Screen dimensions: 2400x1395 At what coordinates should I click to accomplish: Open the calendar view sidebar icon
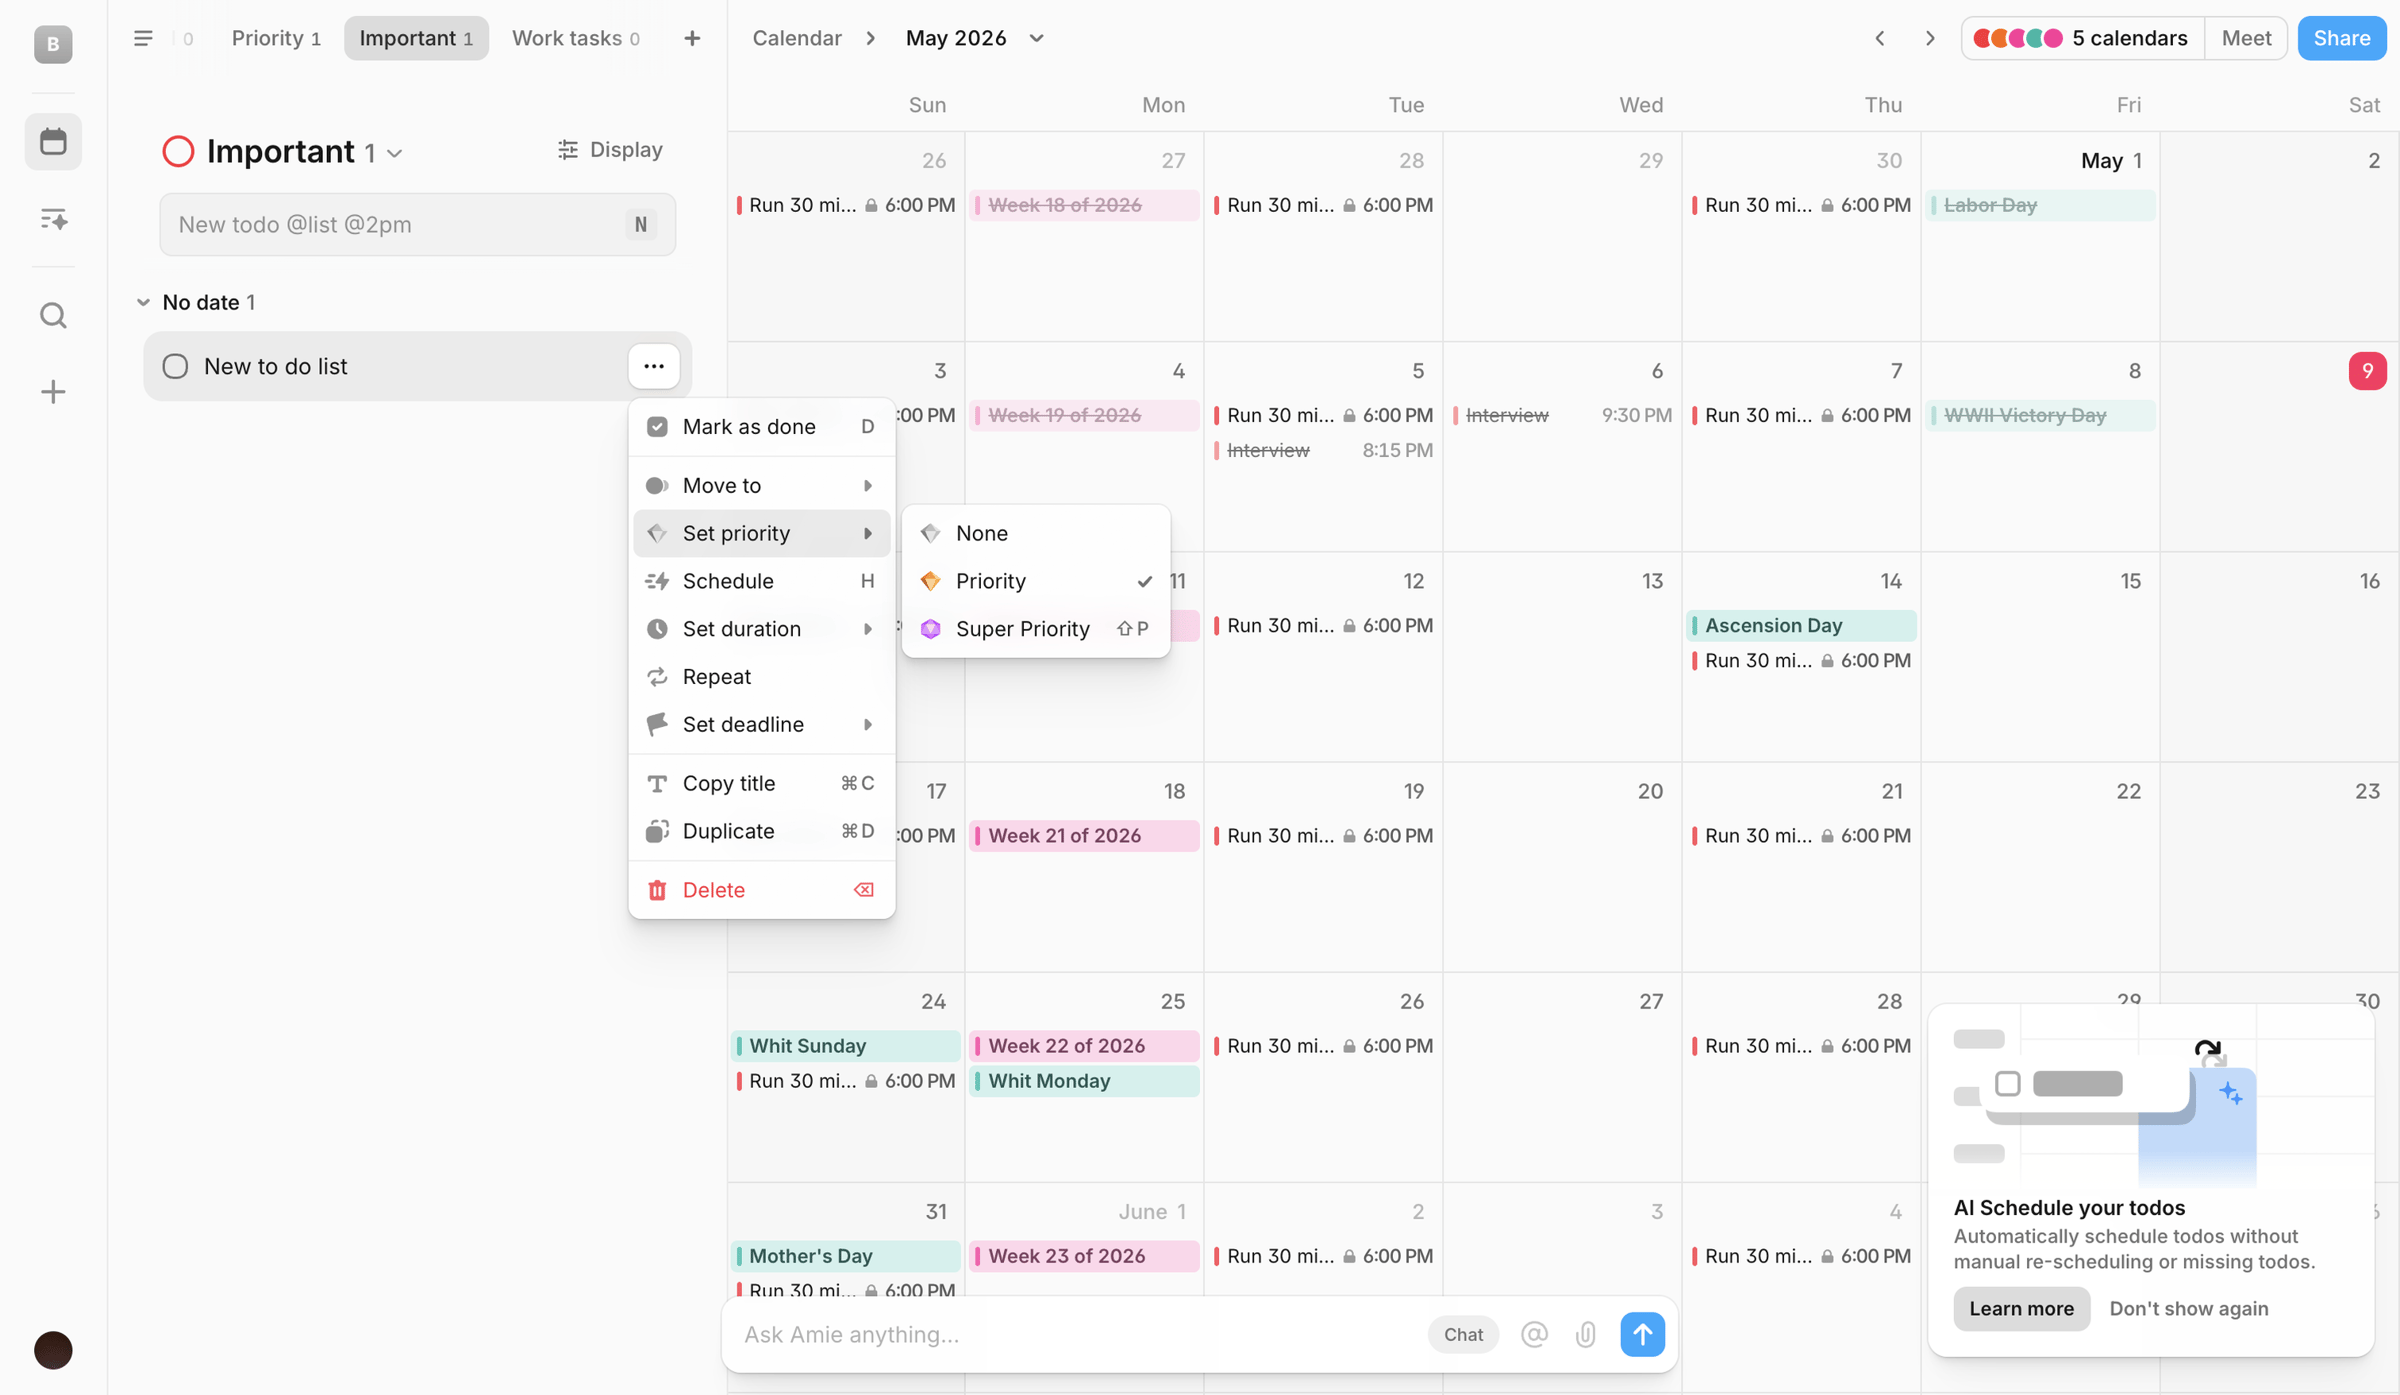click(x=53, y=141)
